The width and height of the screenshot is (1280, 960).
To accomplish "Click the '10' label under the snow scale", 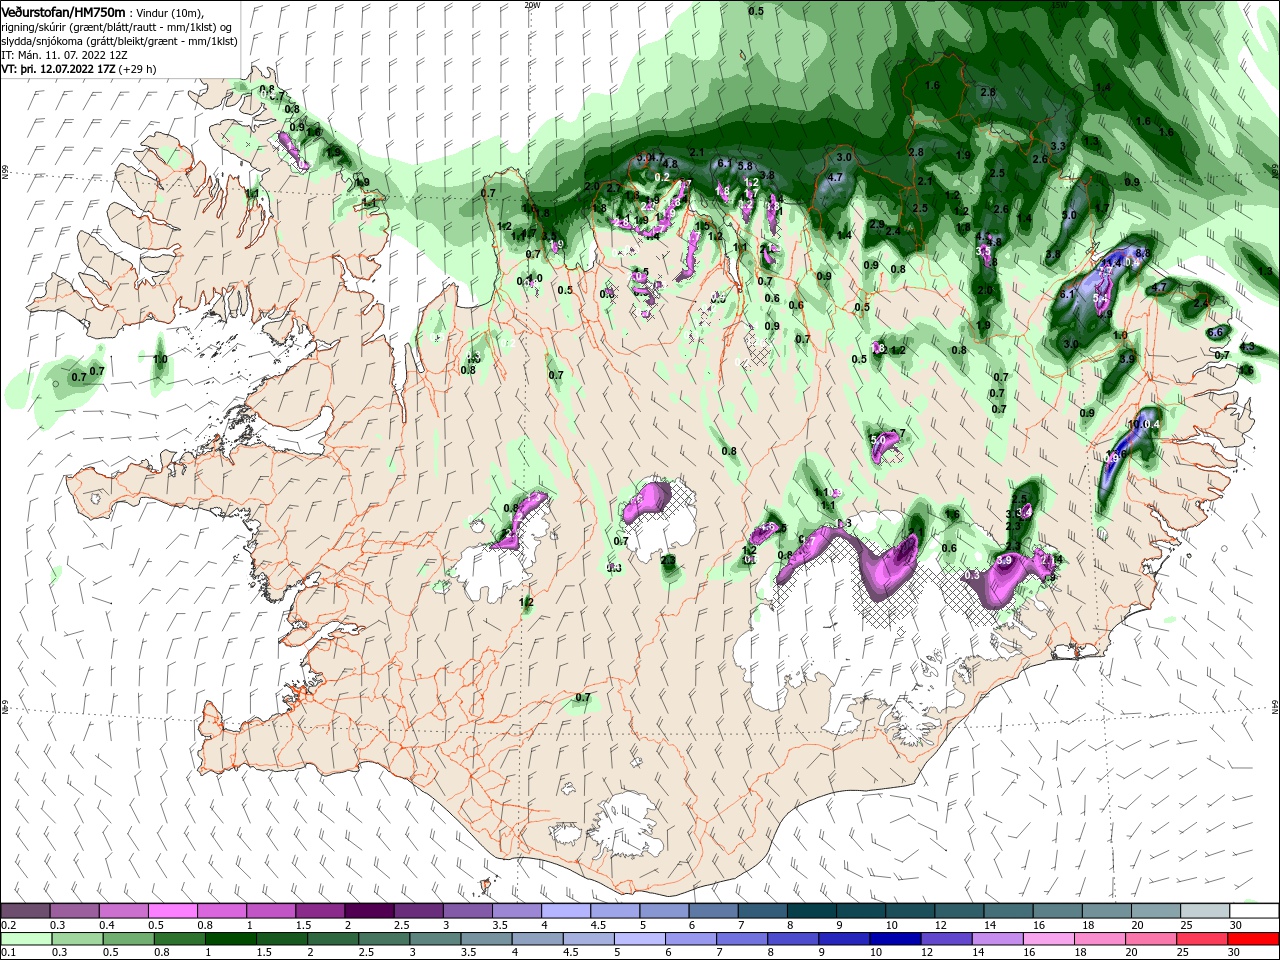I will pos(891,925).
